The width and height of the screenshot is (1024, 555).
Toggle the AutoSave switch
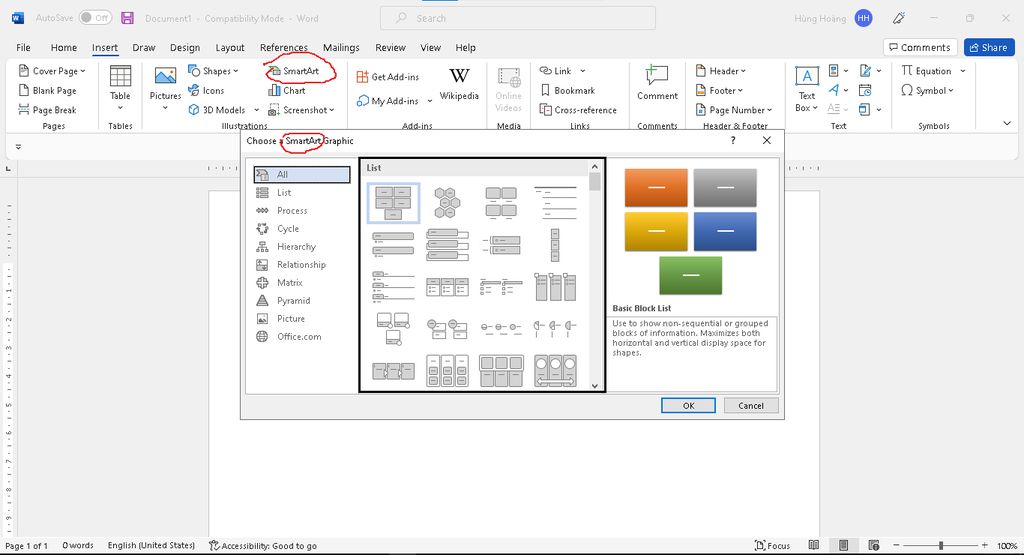pyautogui.click(x=95, y=18)
